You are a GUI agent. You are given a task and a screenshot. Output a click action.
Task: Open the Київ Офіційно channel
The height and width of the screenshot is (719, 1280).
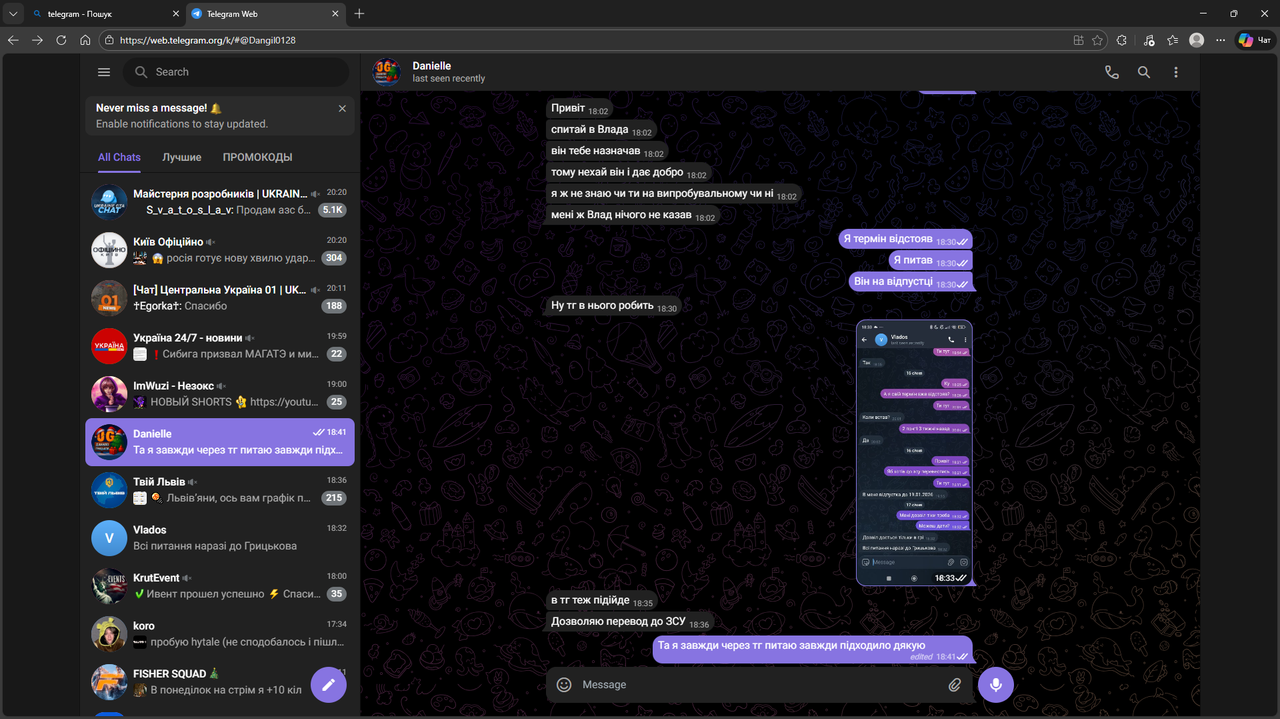(x=220, y=249)
